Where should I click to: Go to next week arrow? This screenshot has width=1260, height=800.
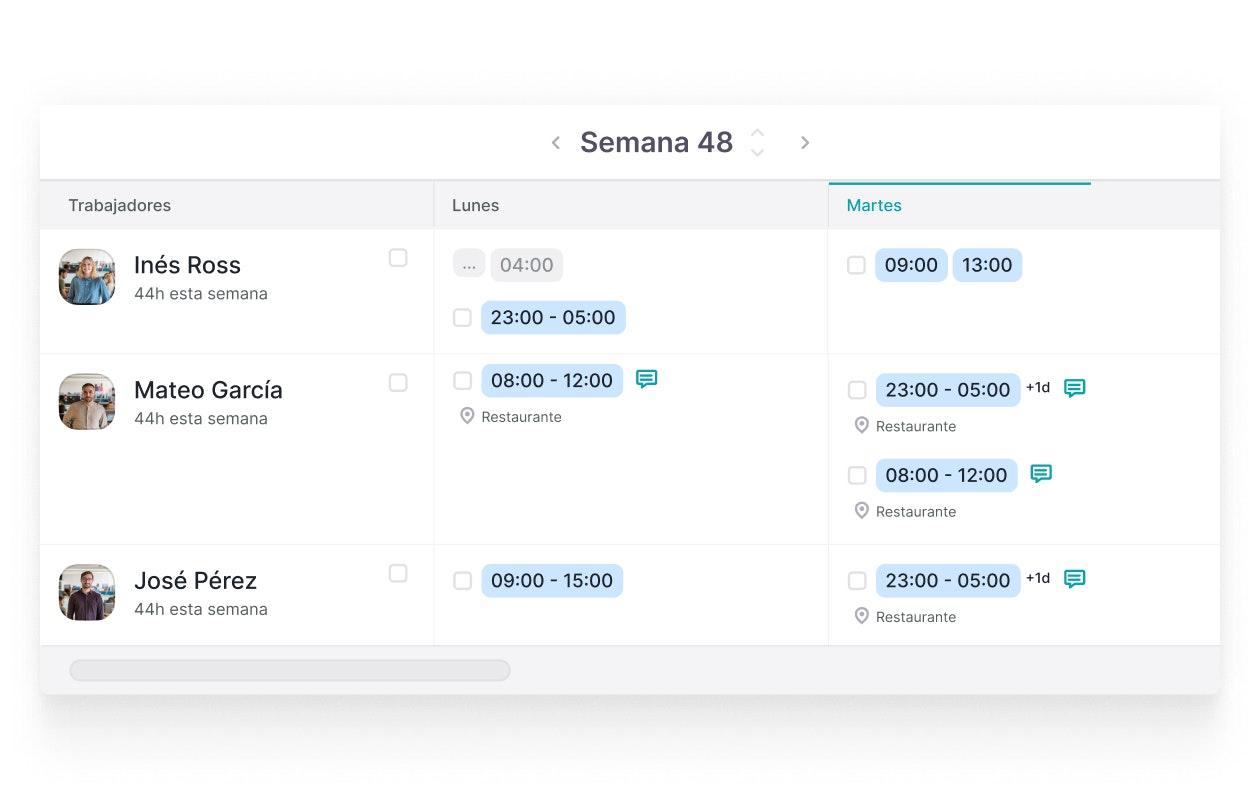coord(804,143)
